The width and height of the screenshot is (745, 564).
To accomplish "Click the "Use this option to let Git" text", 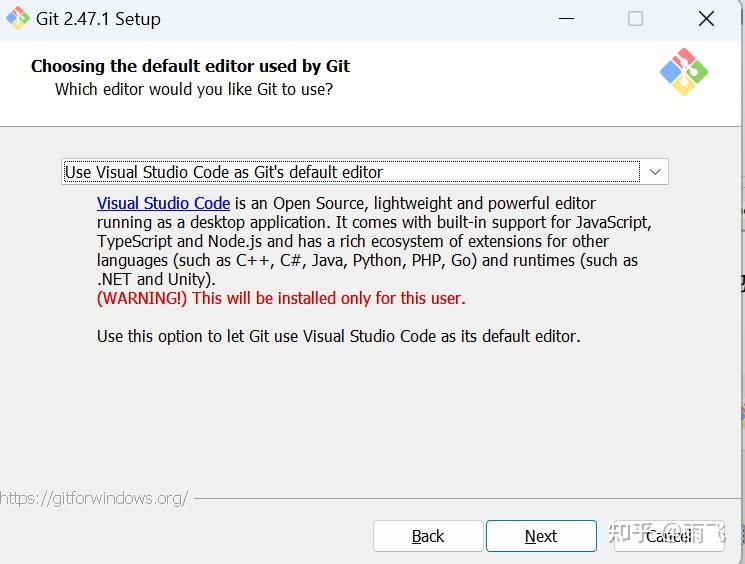I will [338, 336].
